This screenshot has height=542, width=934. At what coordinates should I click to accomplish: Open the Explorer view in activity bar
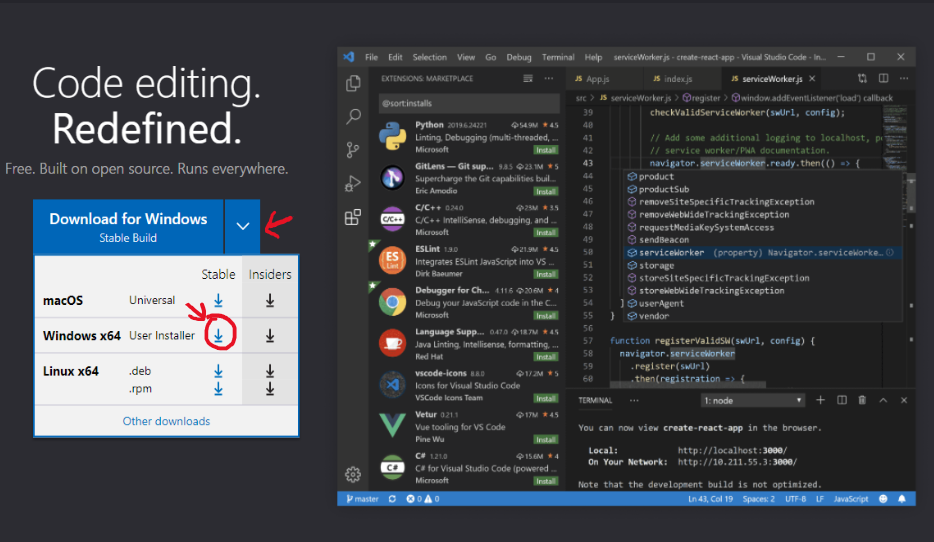(x=353, y=83)
